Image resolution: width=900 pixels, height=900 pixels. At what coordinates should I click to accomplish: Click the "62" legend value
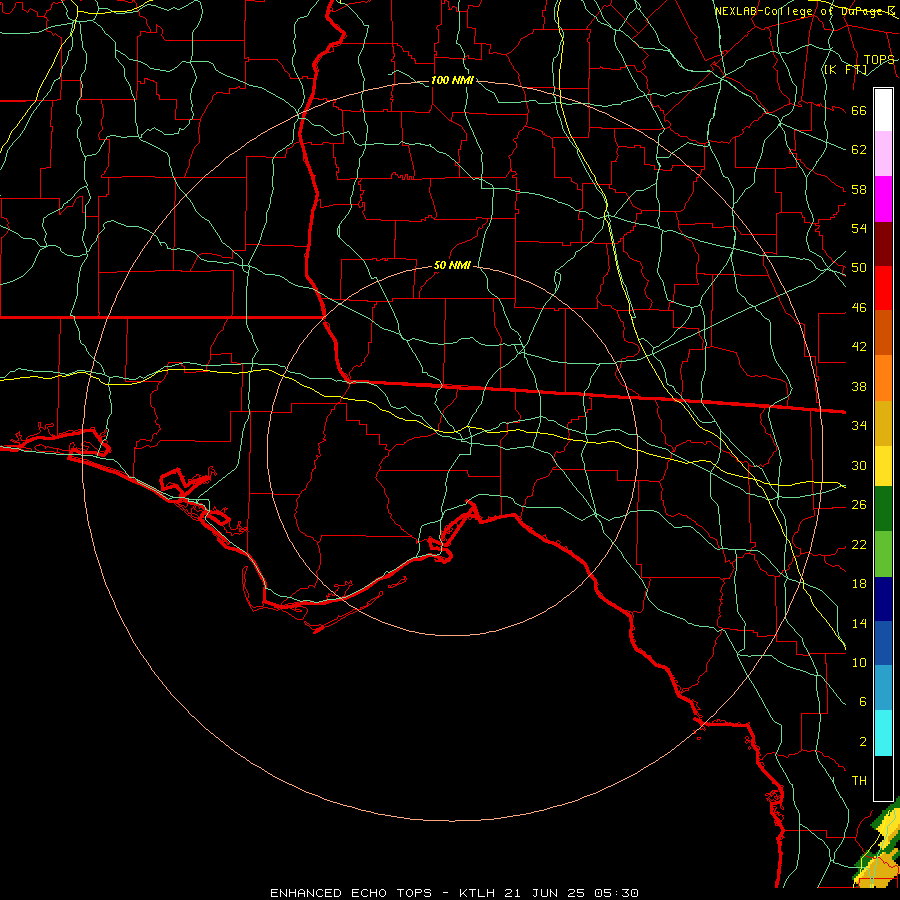tap(859, 150)
